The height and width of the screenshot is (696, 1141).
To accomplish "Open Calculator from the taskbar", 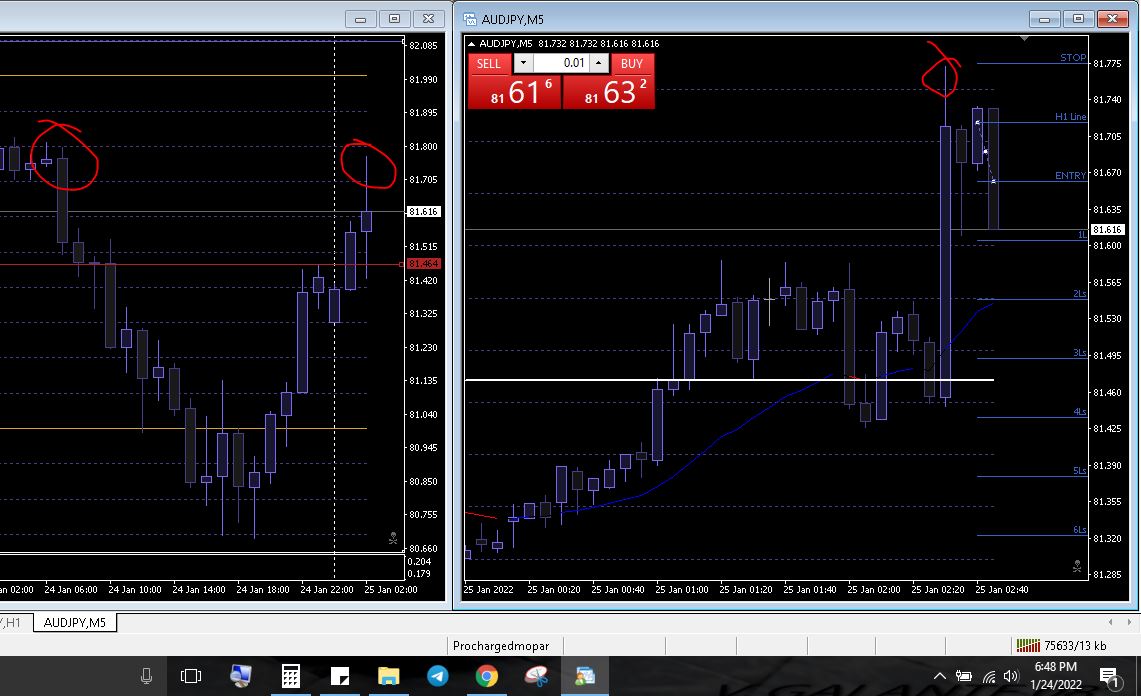I will 290,676.
